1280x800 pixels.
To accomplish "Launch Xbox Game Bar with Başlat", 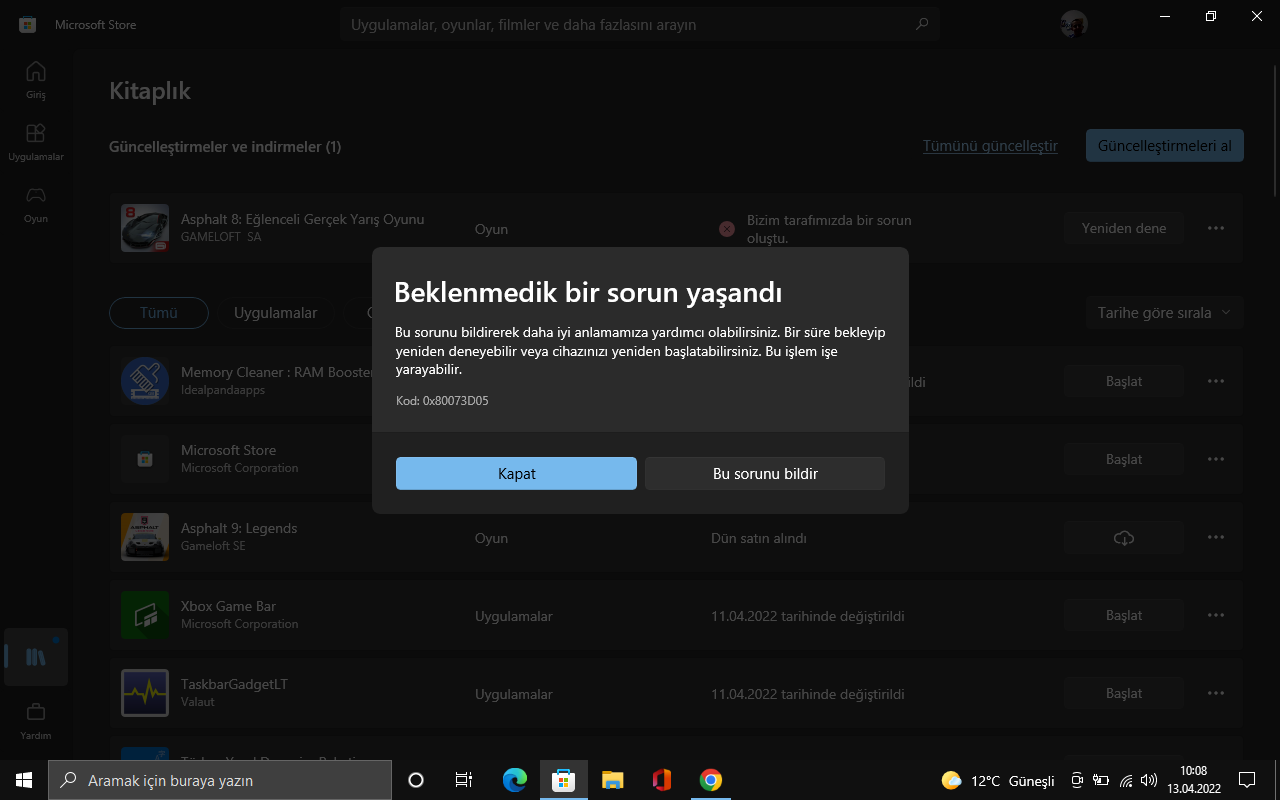I will click(x=1124, y=615).
